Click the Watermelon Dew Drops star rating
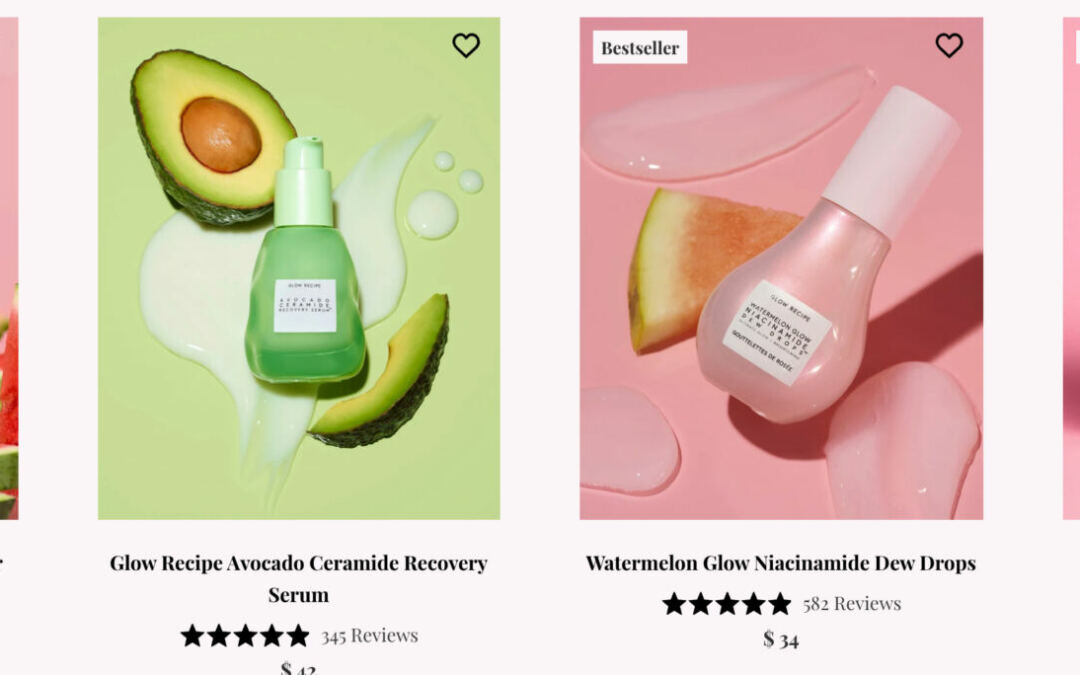Viewport: 1080px width, 675px height. (727, 603)
